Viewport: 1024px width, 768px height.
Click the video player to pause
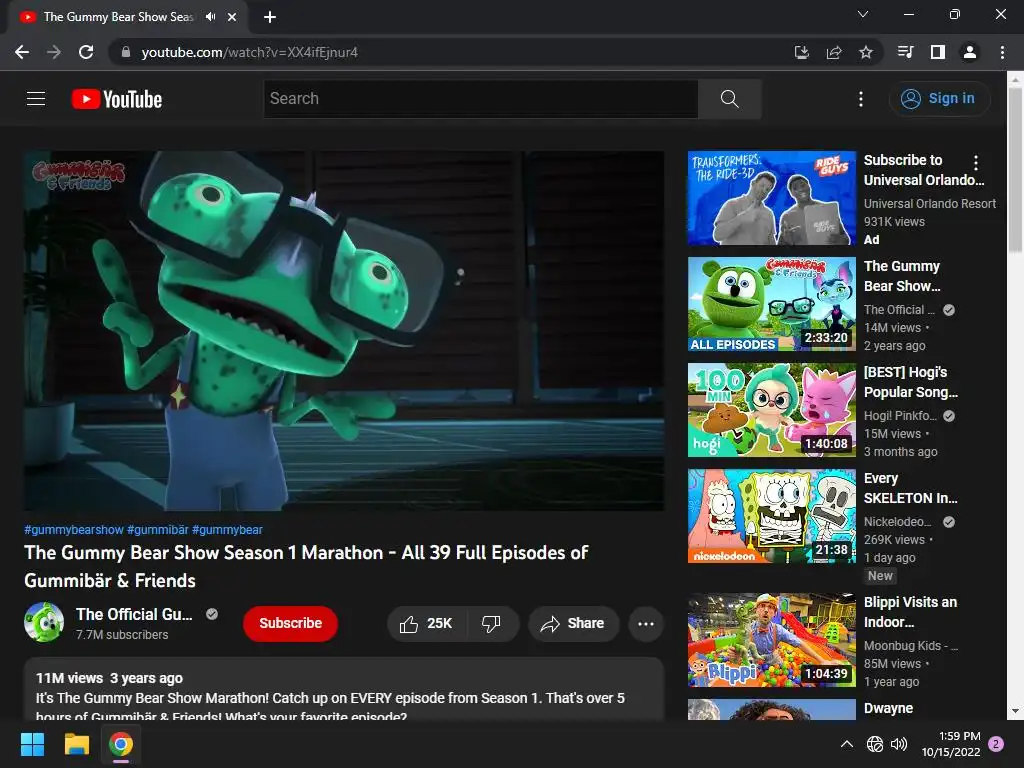[344, 331]
